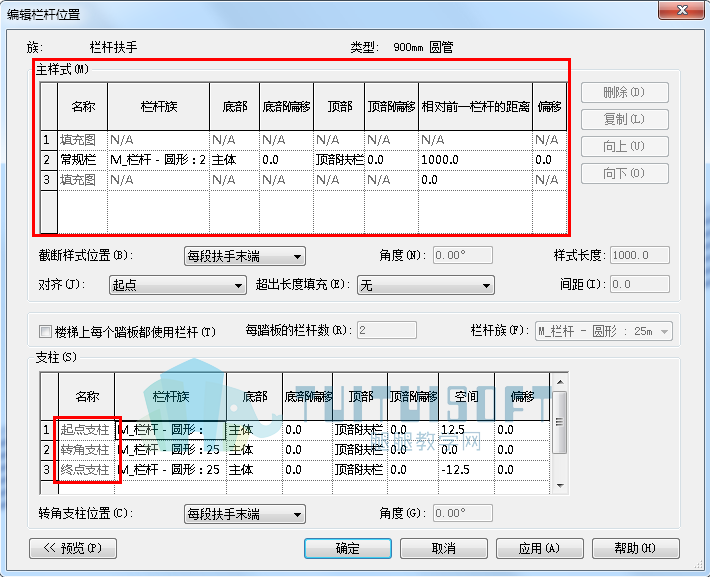Click cell M_栏杆 - 圆形 : 2 in main pattern
Screen dimensions: 710x577
tap(158, 160)
